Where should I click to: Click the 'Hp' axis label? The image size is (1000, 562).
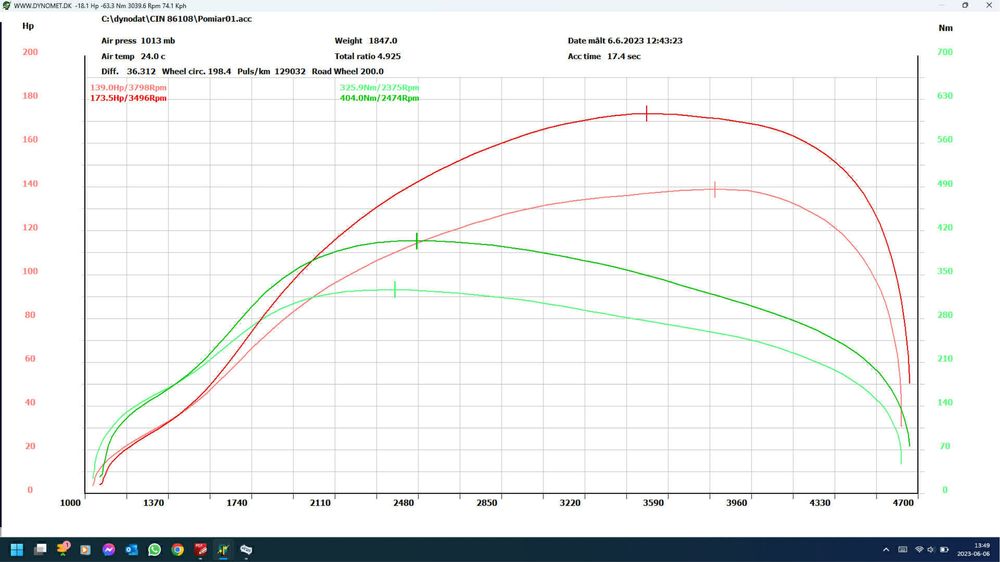tap(28, 26)
